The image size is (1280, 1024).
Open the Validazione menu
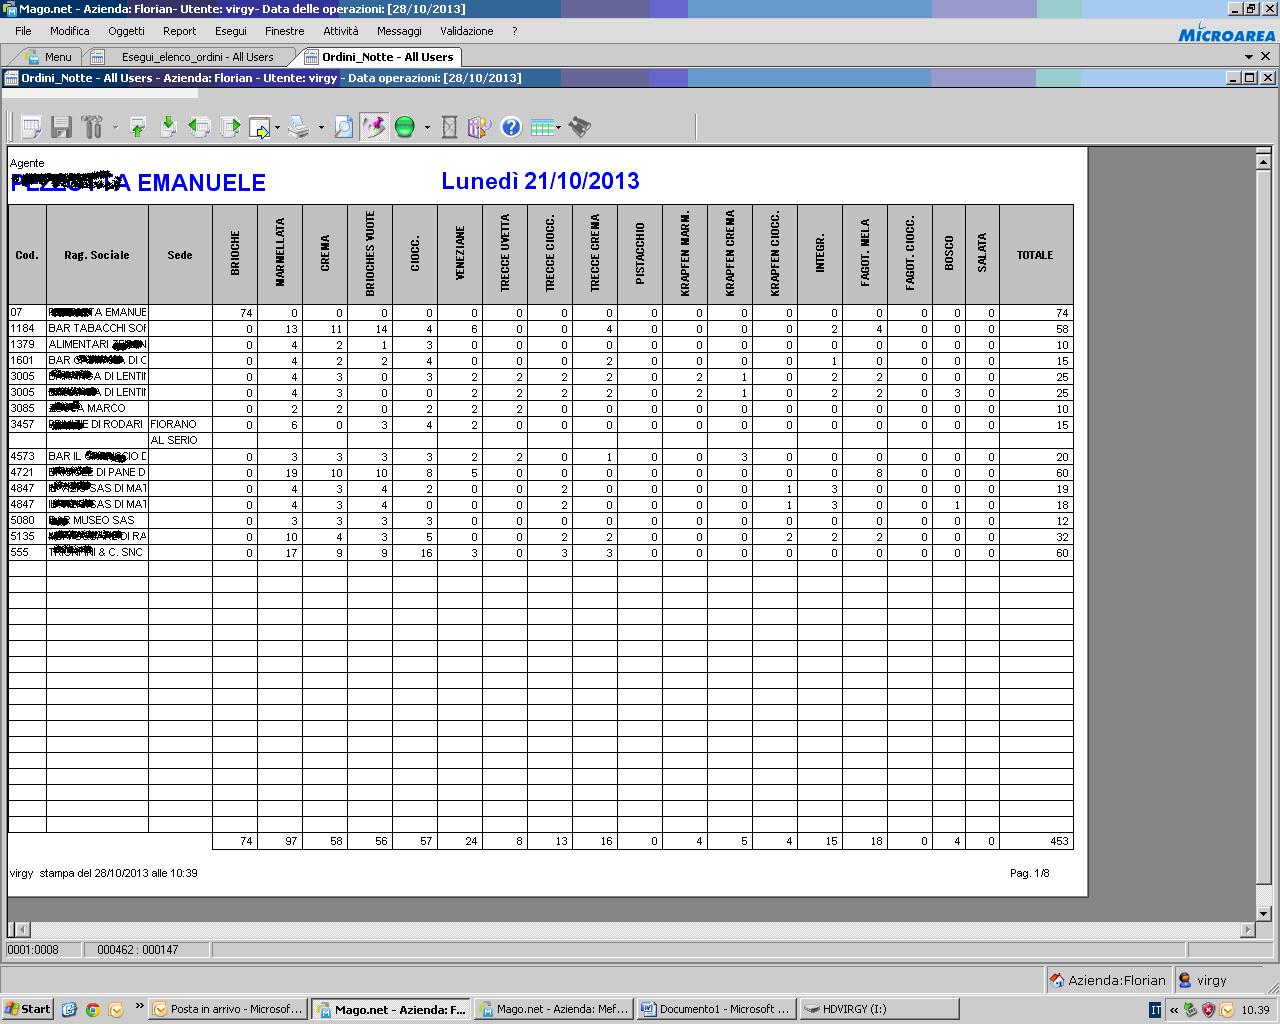(466, 31)
